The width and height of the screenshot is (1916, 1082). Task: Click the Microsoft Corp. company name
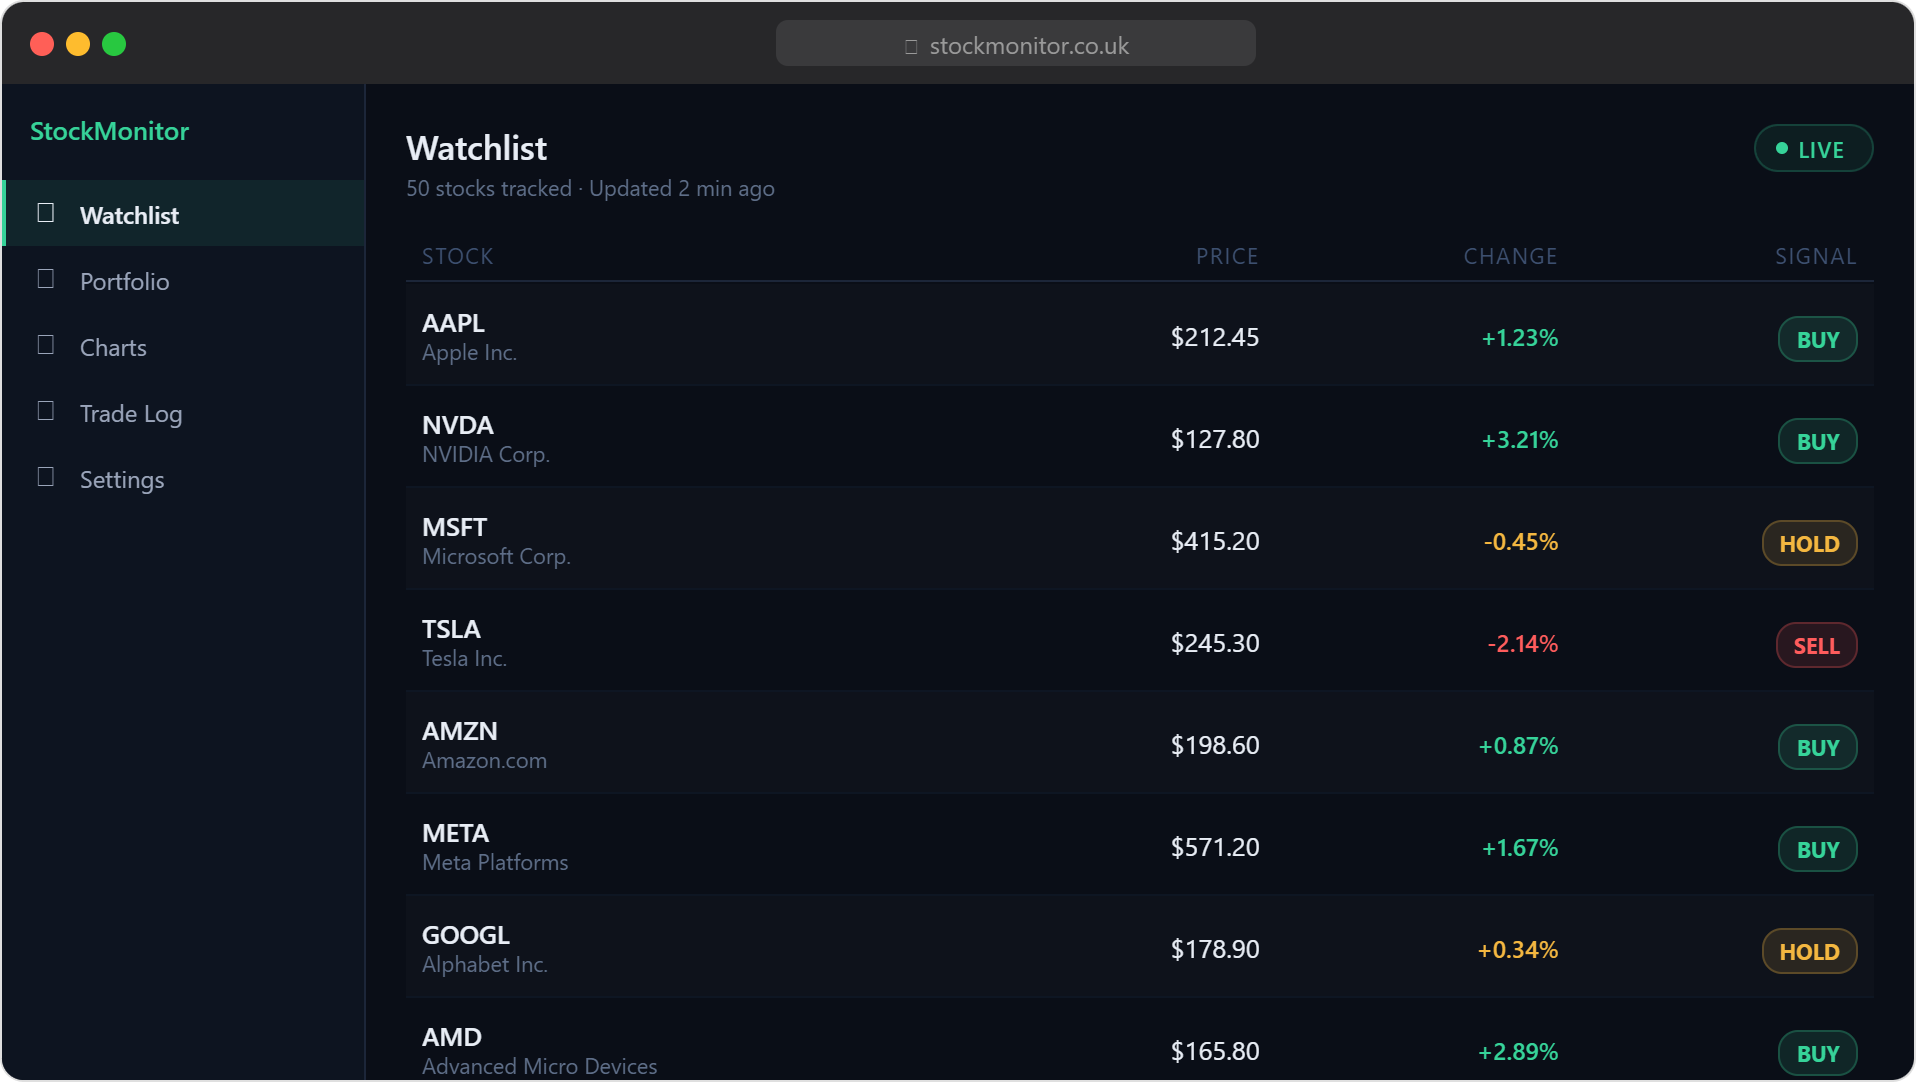497,557
